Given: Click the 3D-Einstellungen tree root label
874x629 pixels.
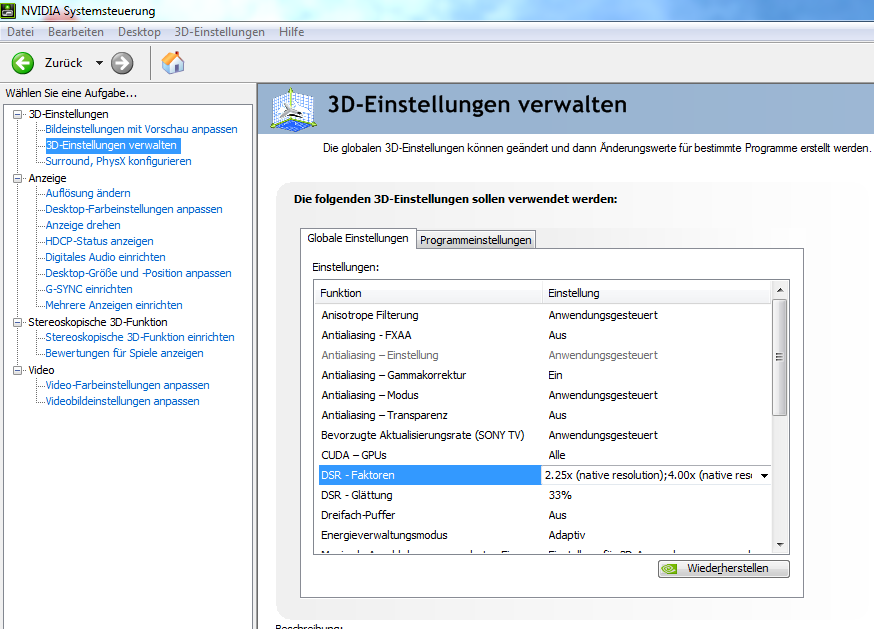Looking at the screenshot, I should tap(69, 114).
